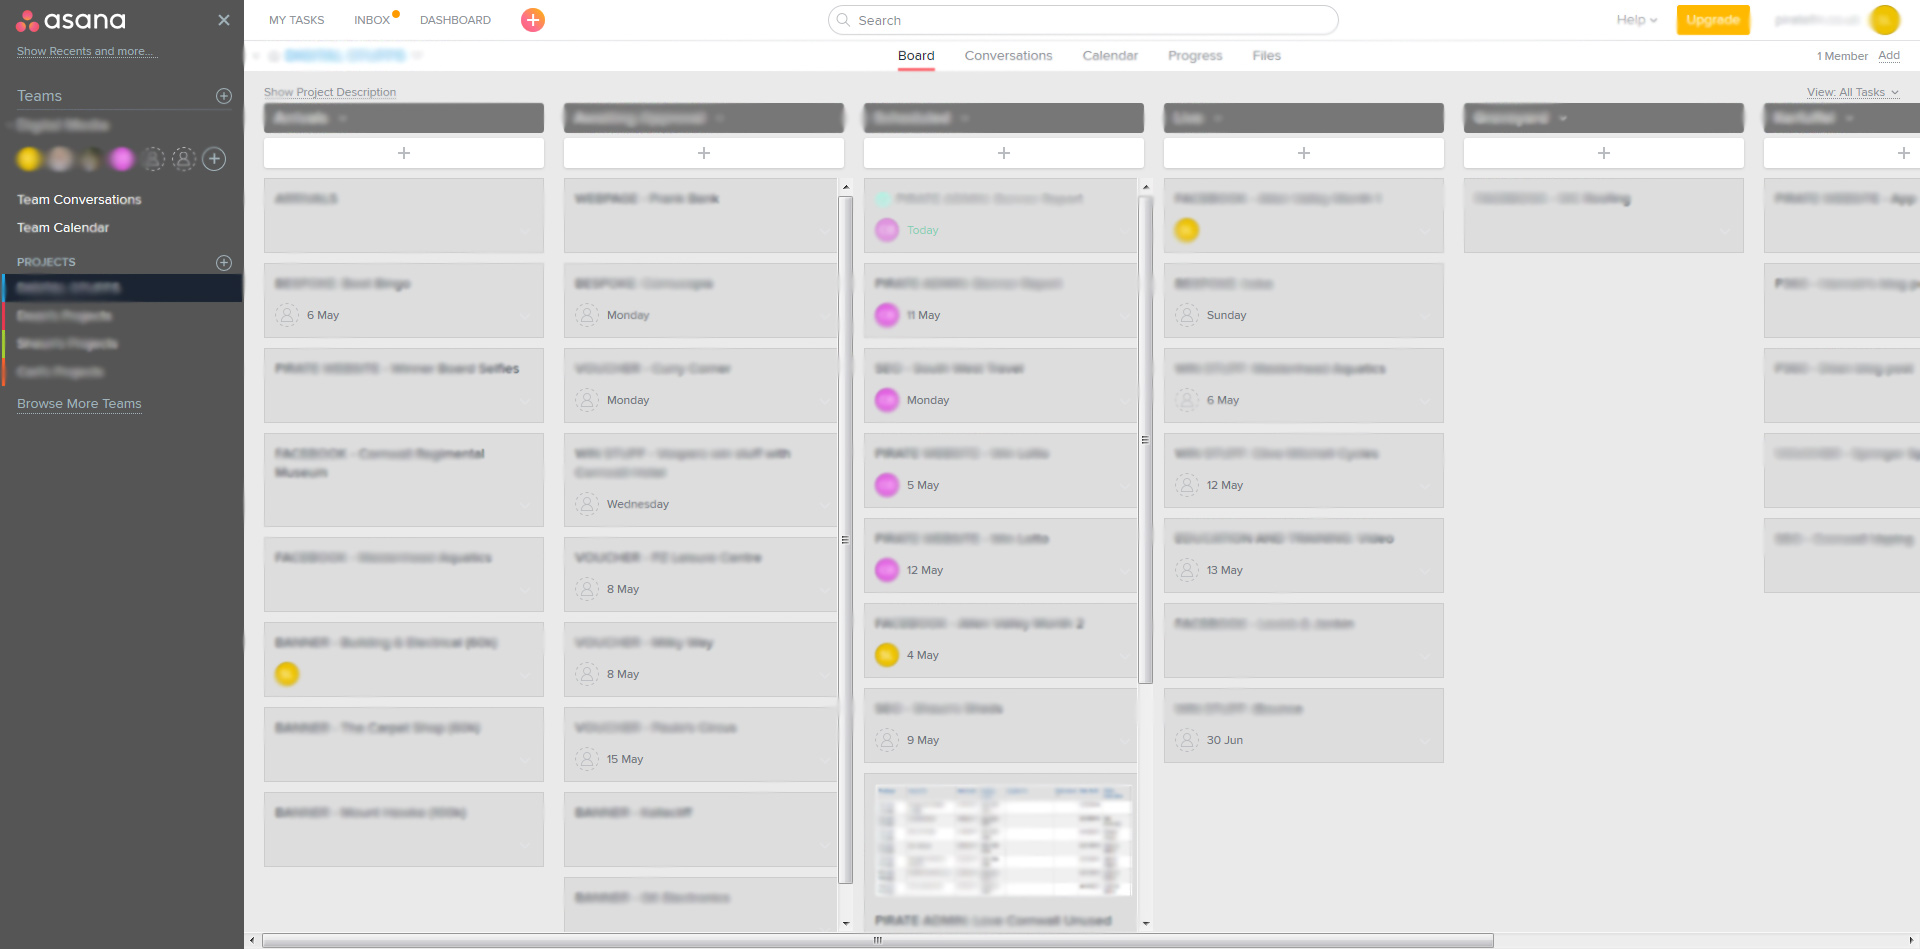Add a task with the plus above the first column
This screenshot has width=1920, height=949.
(x=403, y=152)
